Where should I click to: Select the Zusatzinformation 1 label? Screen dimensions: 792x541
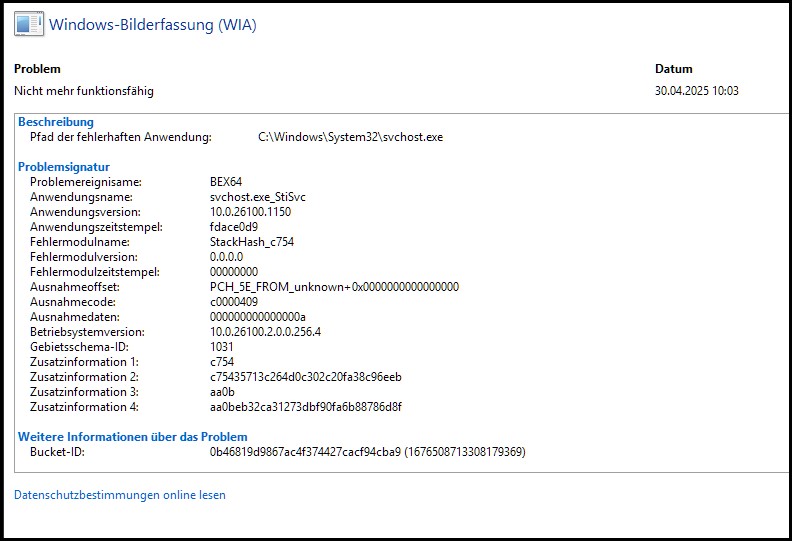click(84, 362)
